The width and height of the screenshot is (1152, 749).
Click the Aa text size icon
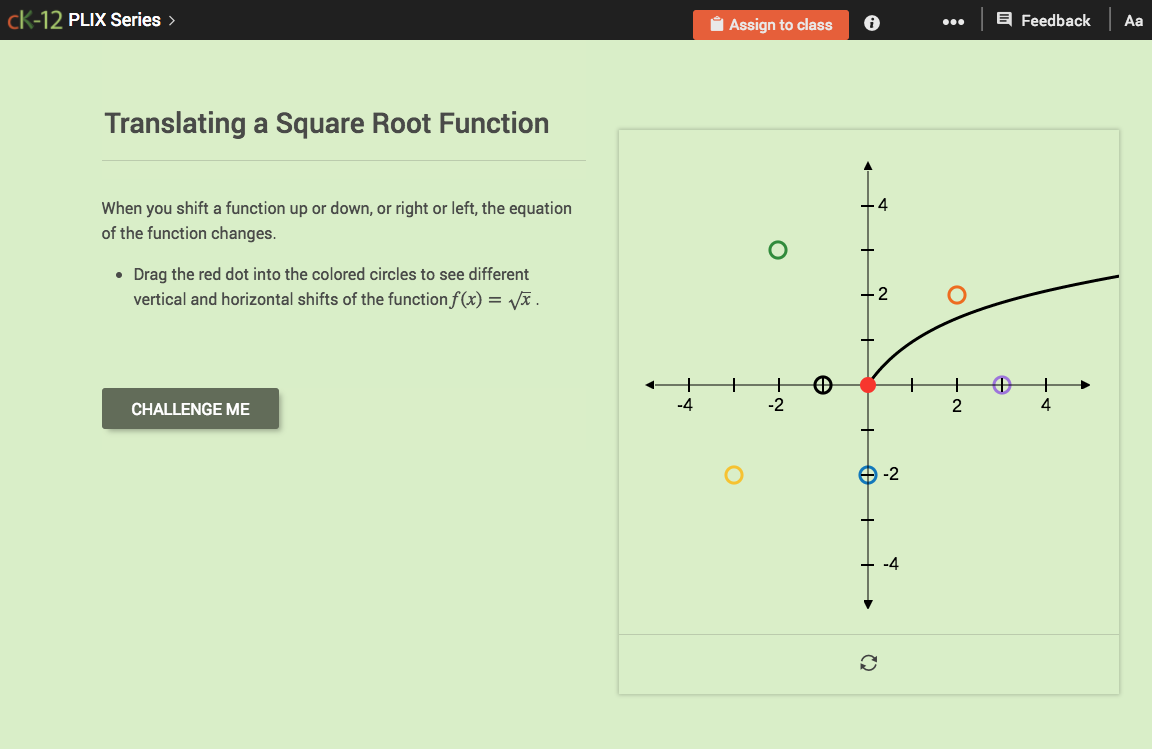[x=1133, y=20]
